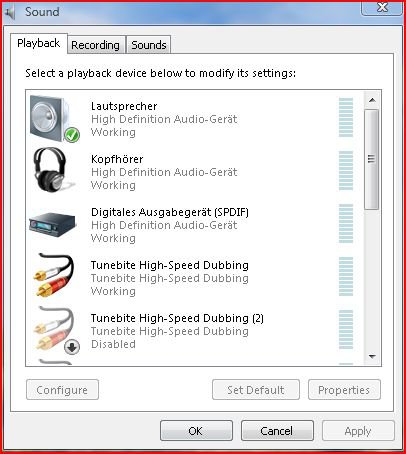Click the device list scrollbar thumb
This screenshot has width=406, height=454.
coord(372,159)
